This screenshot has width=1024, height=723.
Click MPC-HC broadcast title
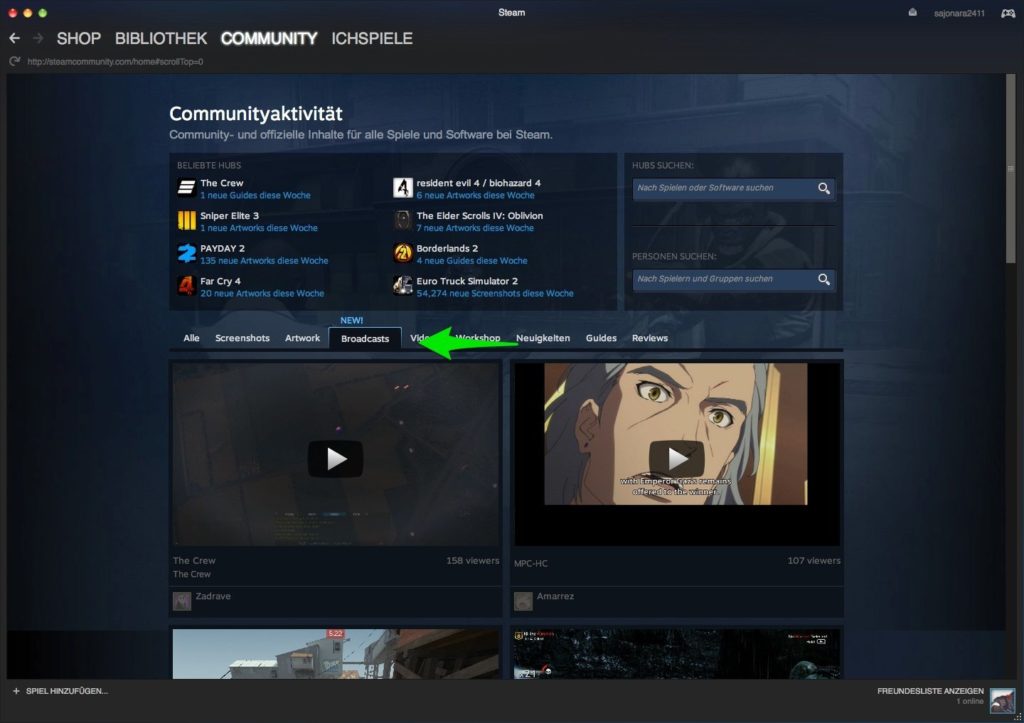pyautogui.click(x=530, y=563)
